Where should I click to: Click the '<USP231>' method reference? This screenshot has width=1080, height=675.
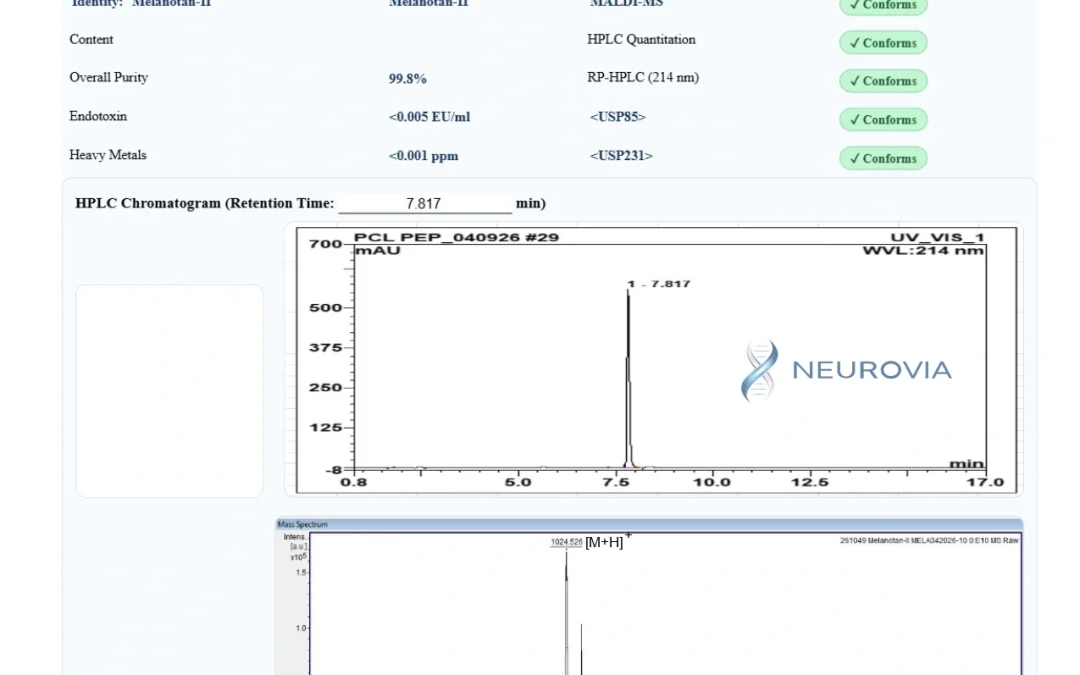pos(621,156)
